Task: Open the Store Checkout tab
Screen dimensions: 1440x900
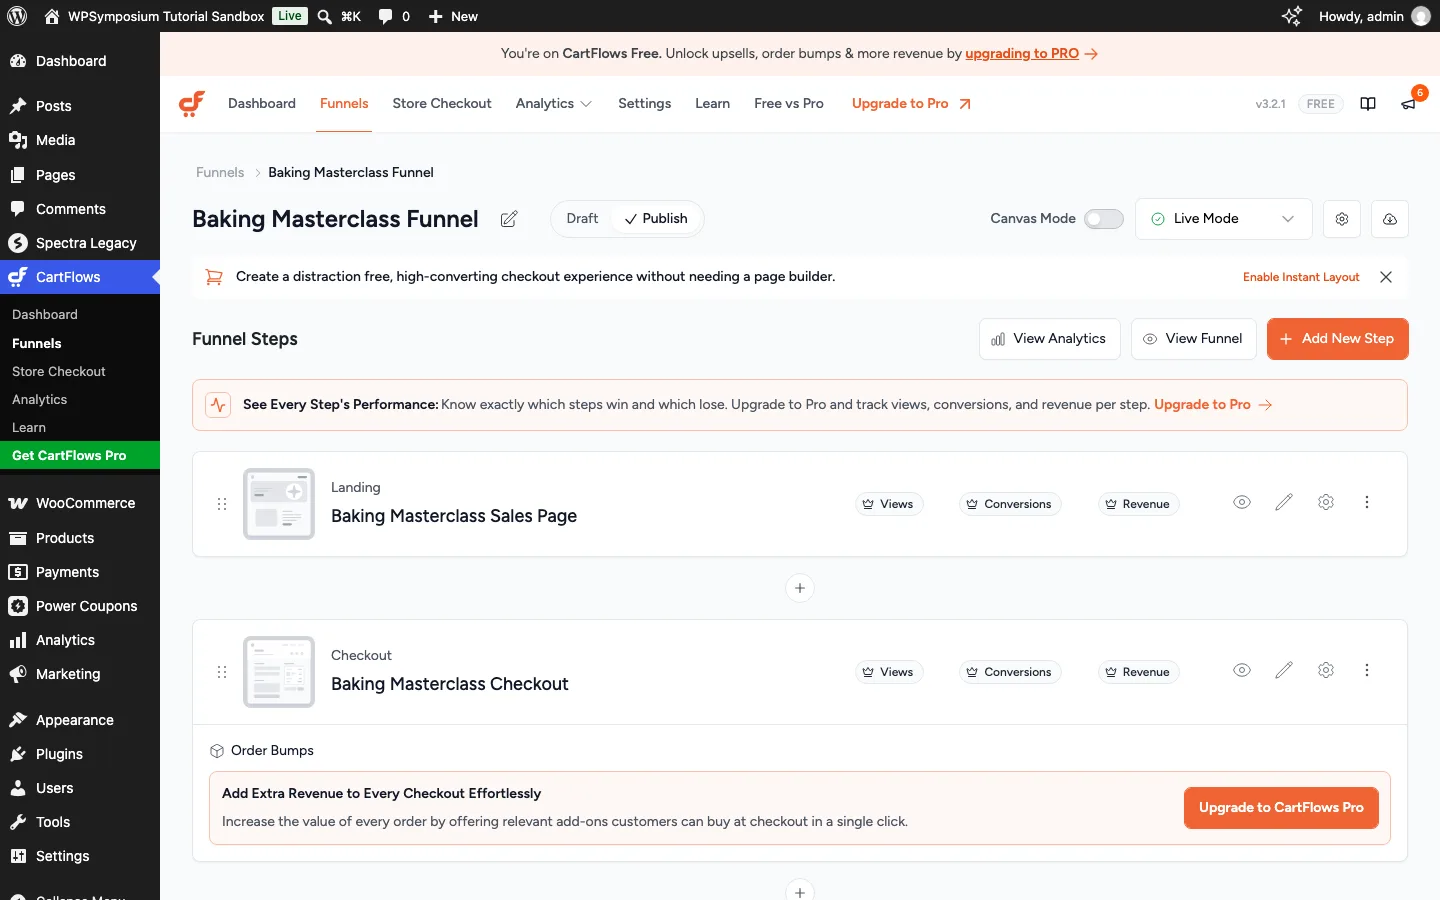Action: [x=442, y=104]
